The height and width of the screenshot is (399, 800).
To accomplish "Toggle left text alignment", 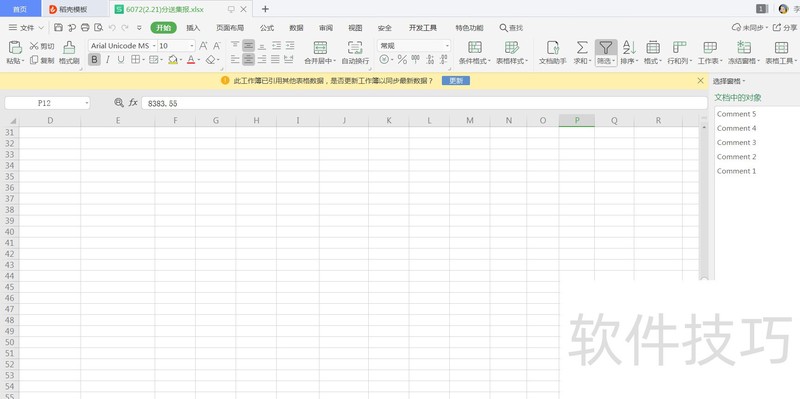I will [x=235, y=60].
